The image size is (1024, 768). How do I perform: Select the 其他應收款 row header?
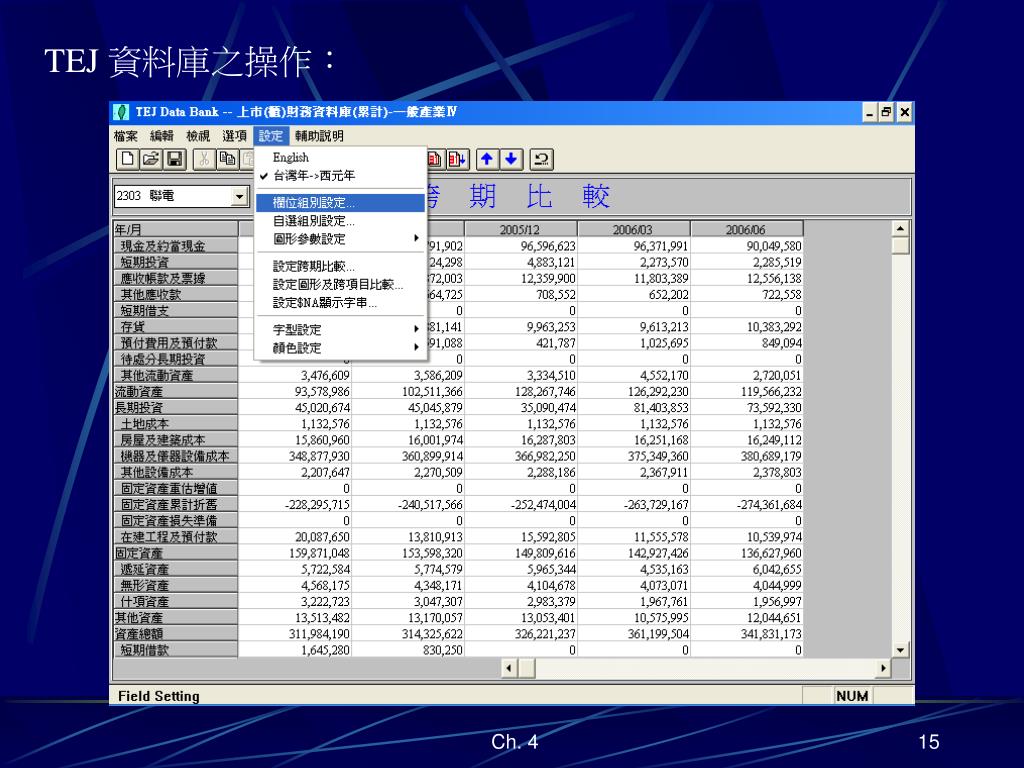[x=176, y=295]
